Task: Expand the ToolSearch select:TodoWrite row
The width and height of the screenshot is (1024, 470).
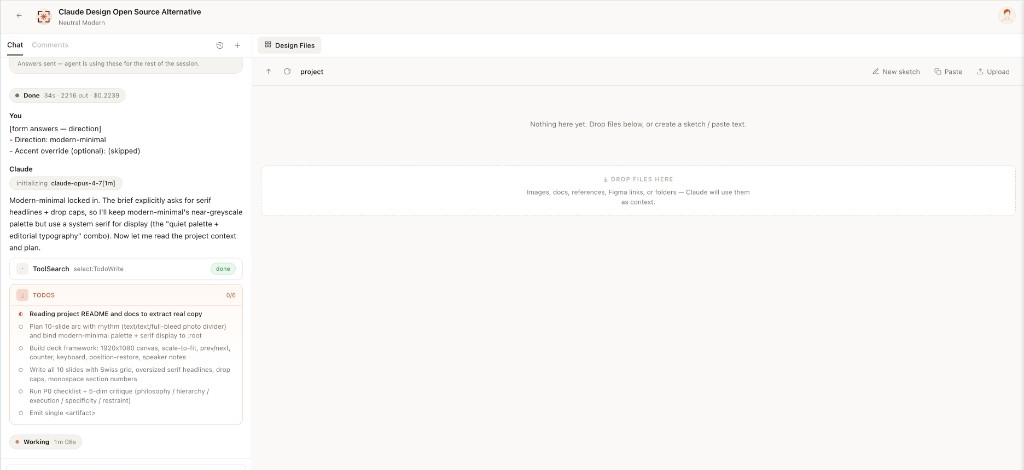Action: (x=126, y=269)
